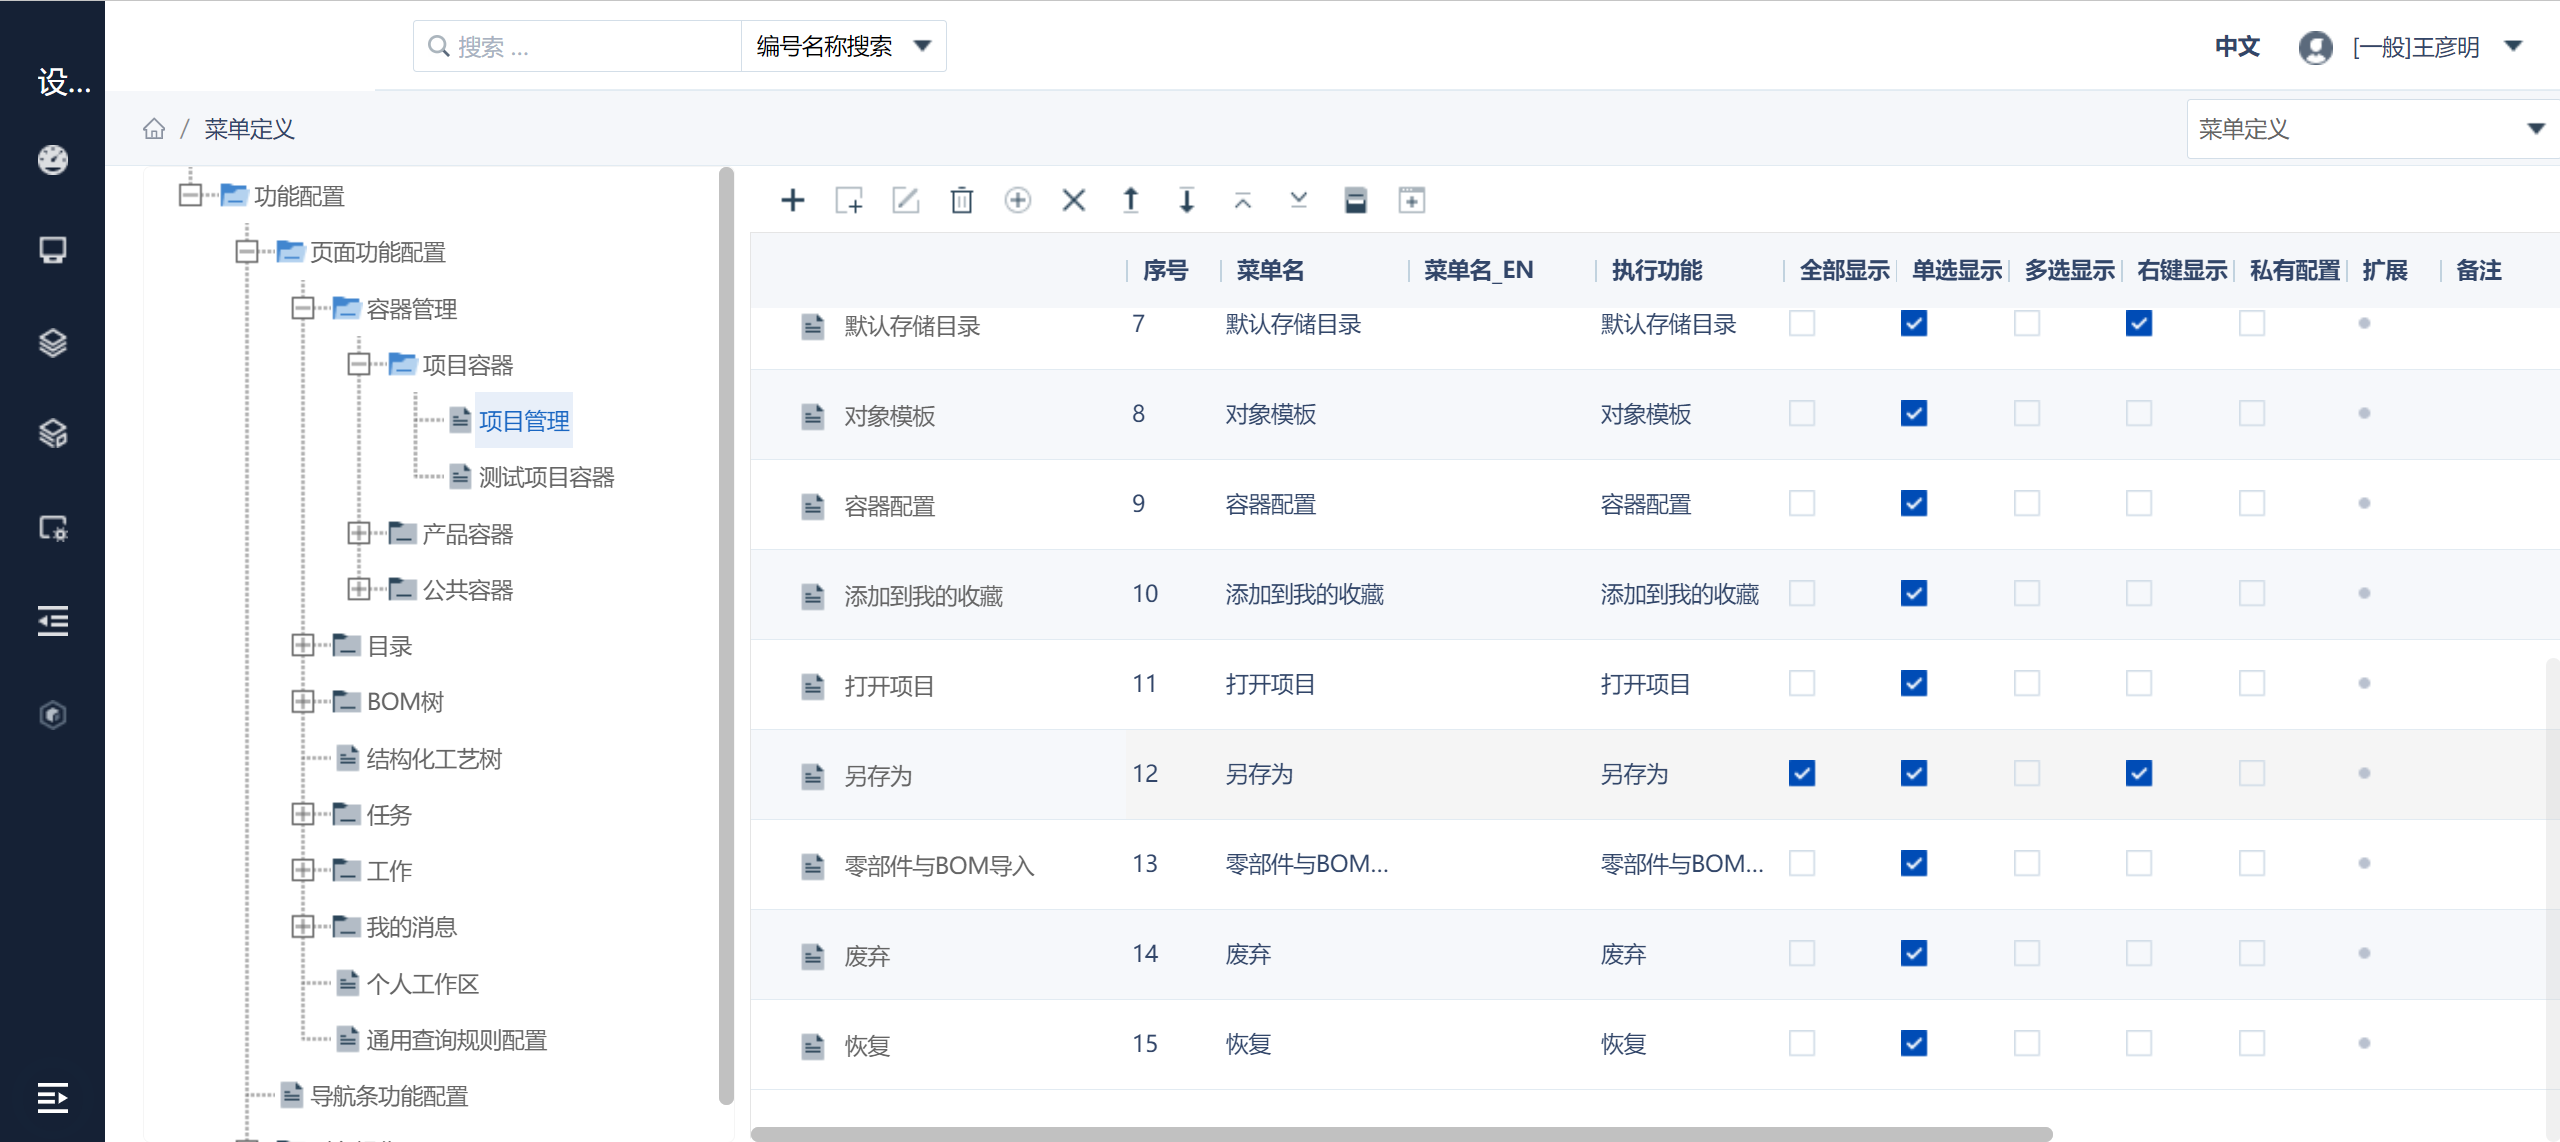This screenshot has height=1142, width=2560.
Task: Click the move up arrow icon
Action: pyautogui.click(x=1130, y=200)
